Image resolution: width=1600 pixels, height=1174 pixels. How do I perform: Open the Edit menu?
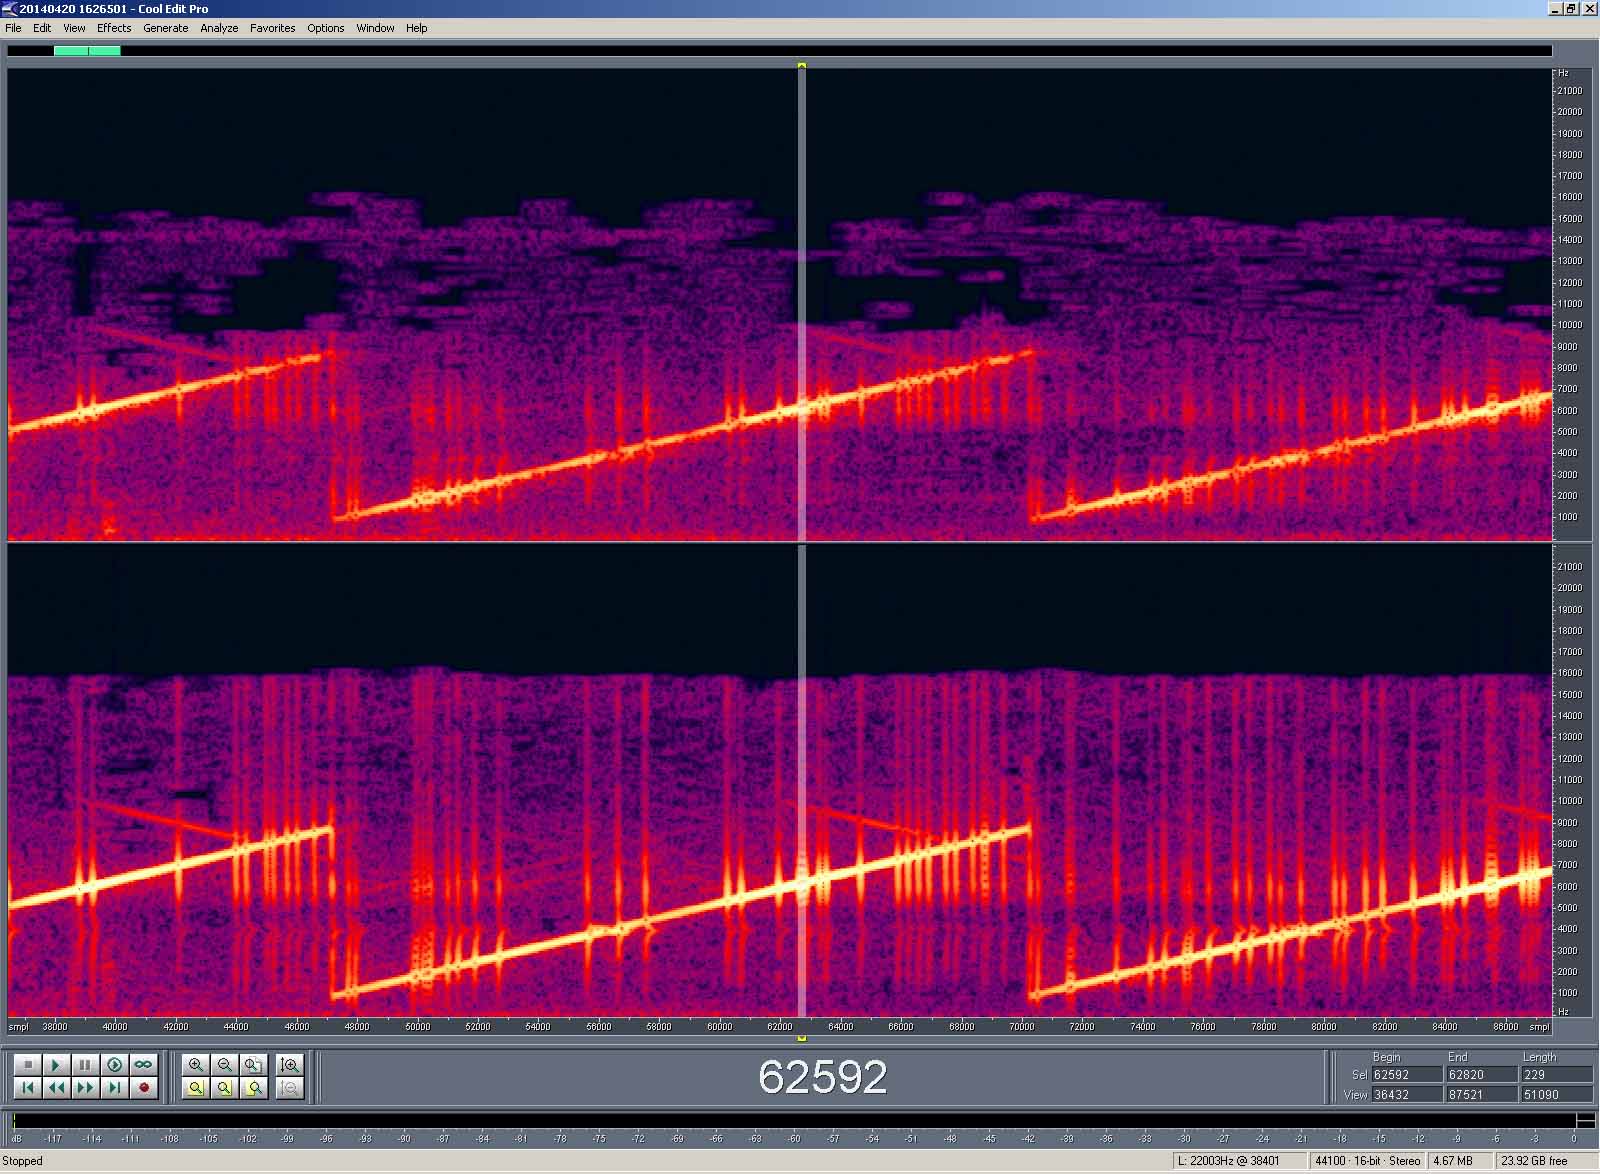(42, 28)
